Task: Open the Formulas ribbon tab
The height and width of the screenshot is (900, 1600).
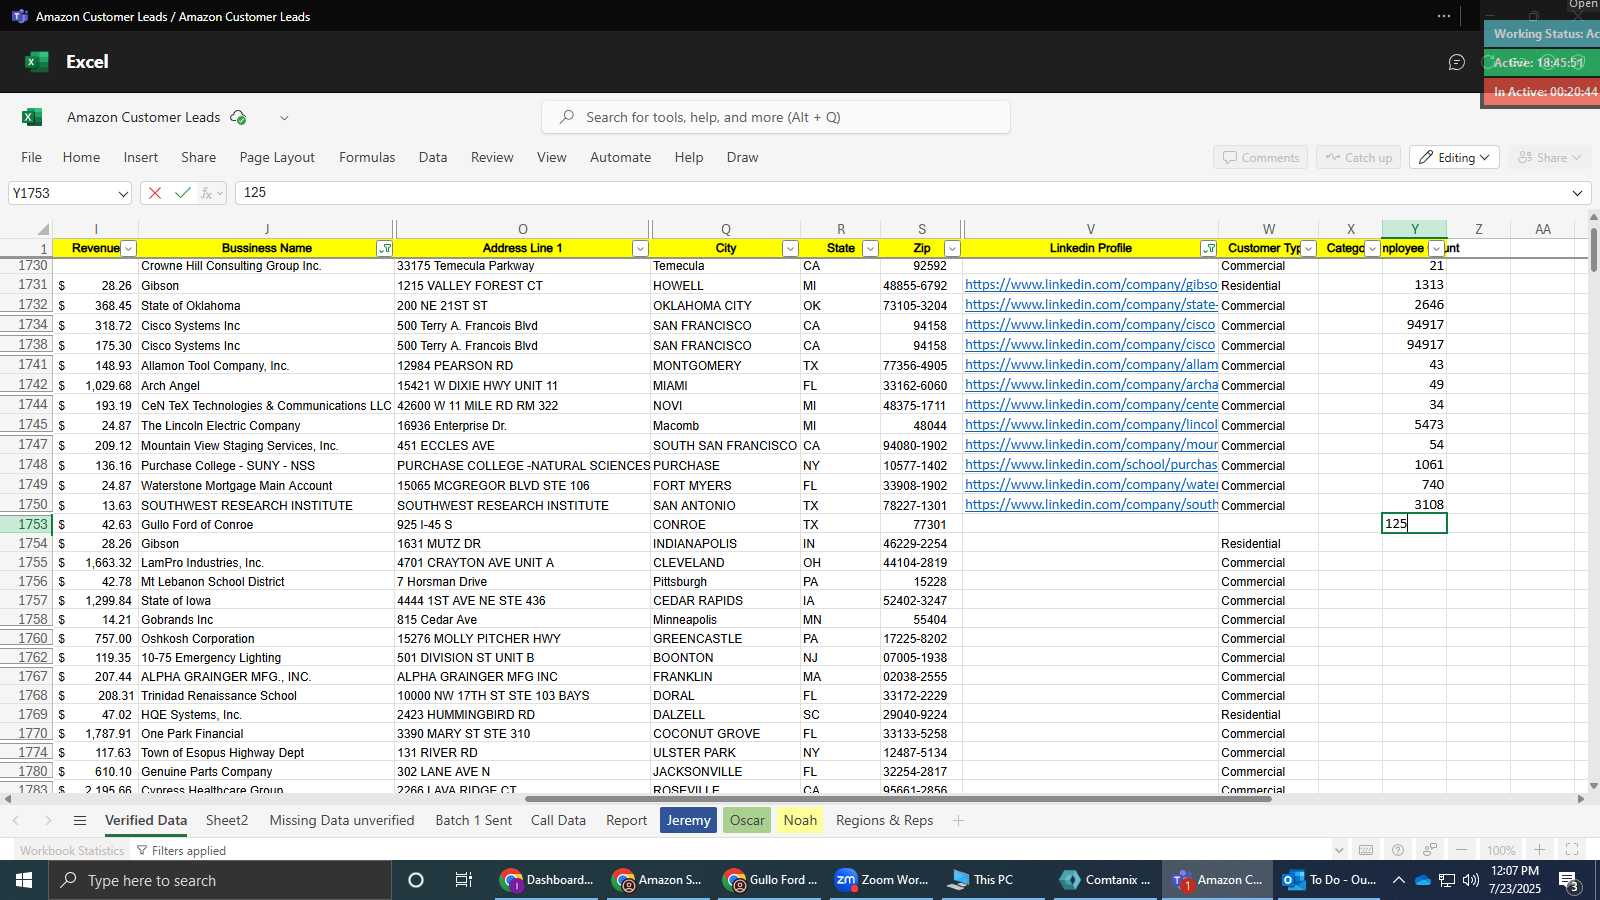Action: [x=367, y=157]
